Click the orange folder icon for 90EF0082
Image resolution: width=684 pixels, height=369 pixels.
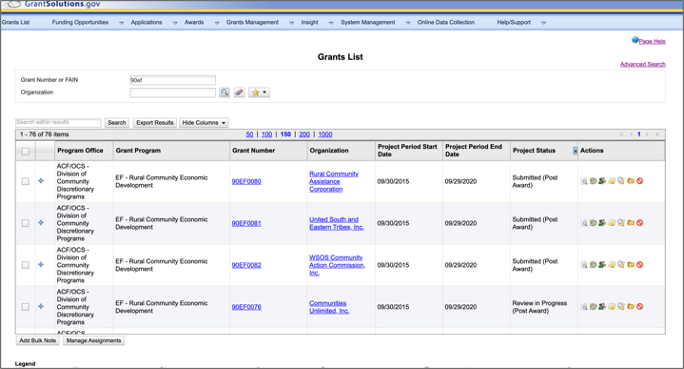click(630, 265)
